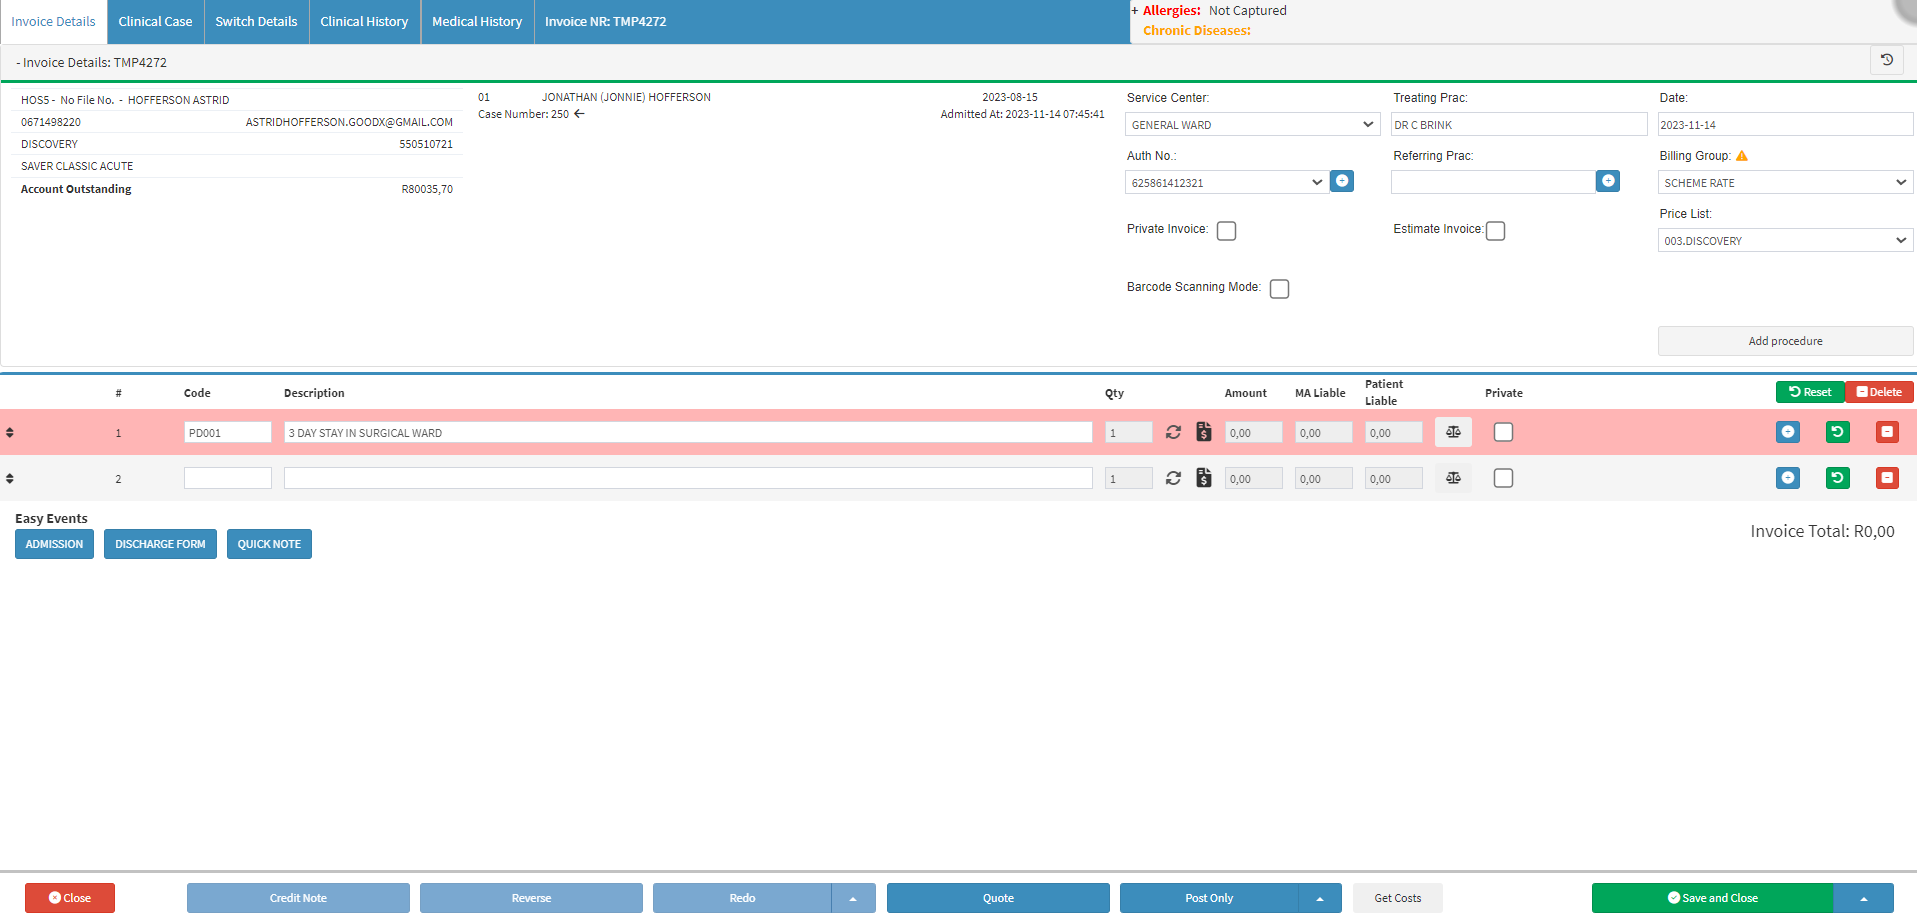1917x917 pixels.
Task: Click the Save and Close button
Action: 1712,898
